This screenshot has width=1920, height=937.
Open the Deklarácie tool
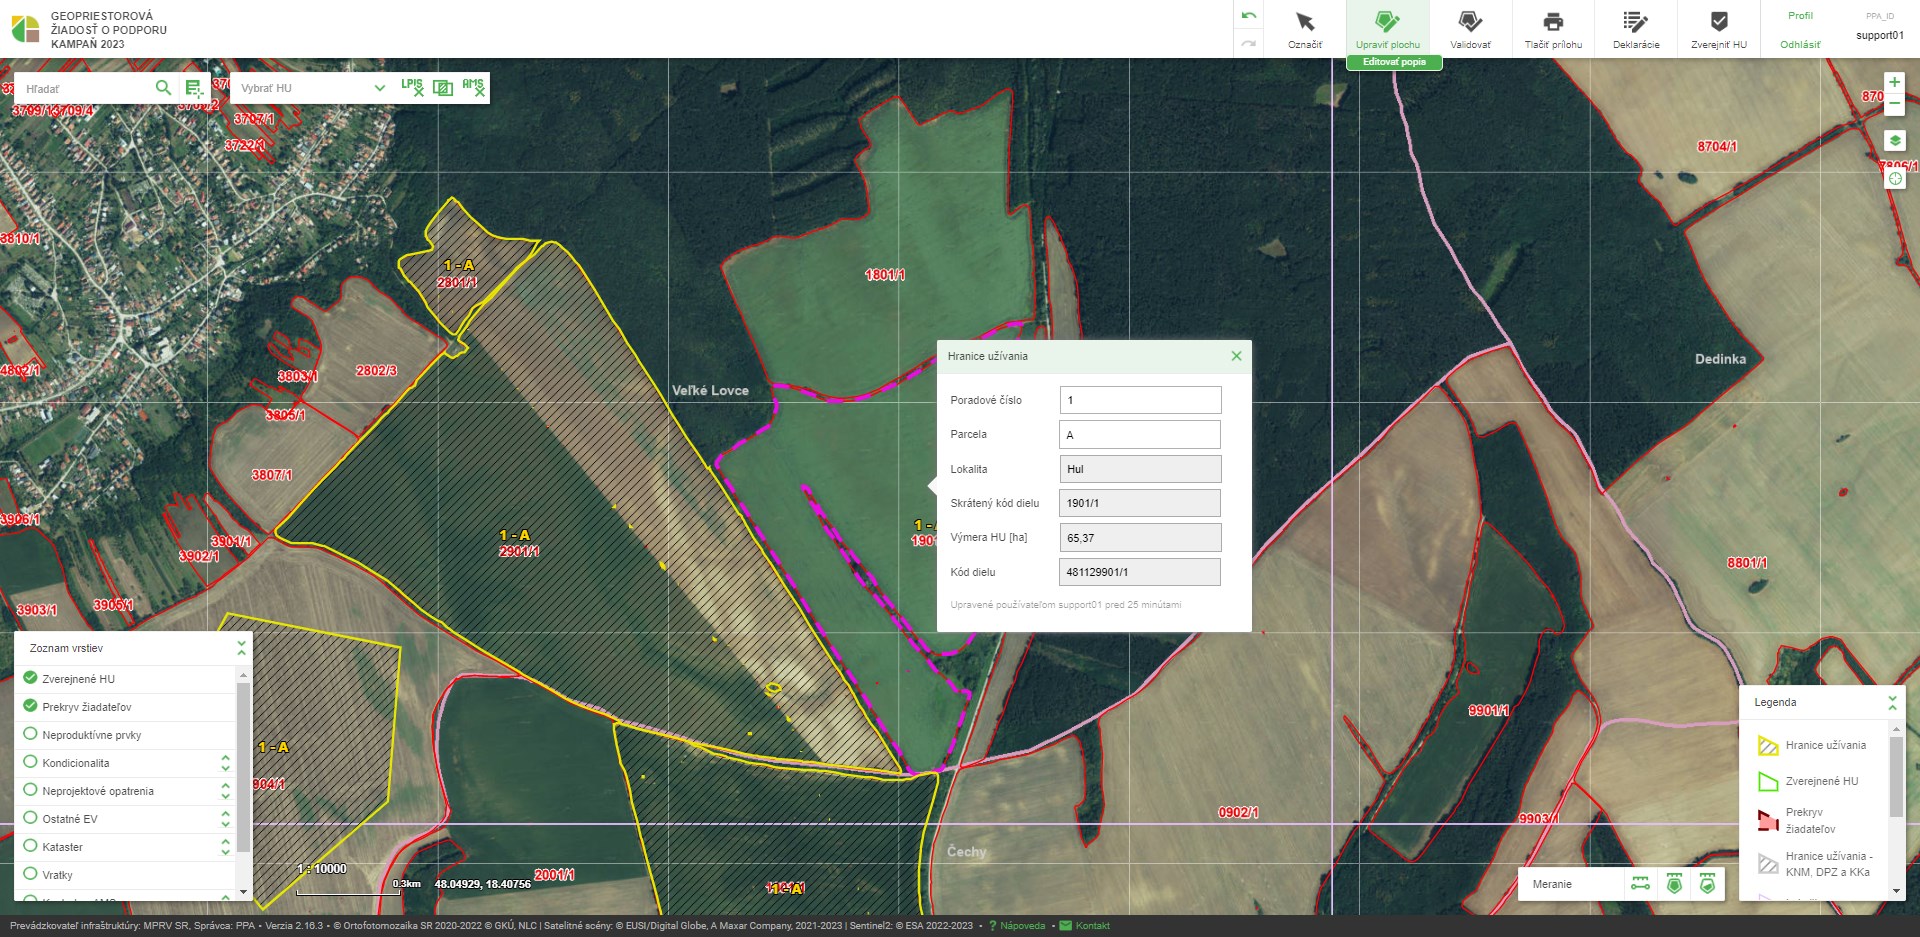pyautogui.click(x=1636, y=29)
